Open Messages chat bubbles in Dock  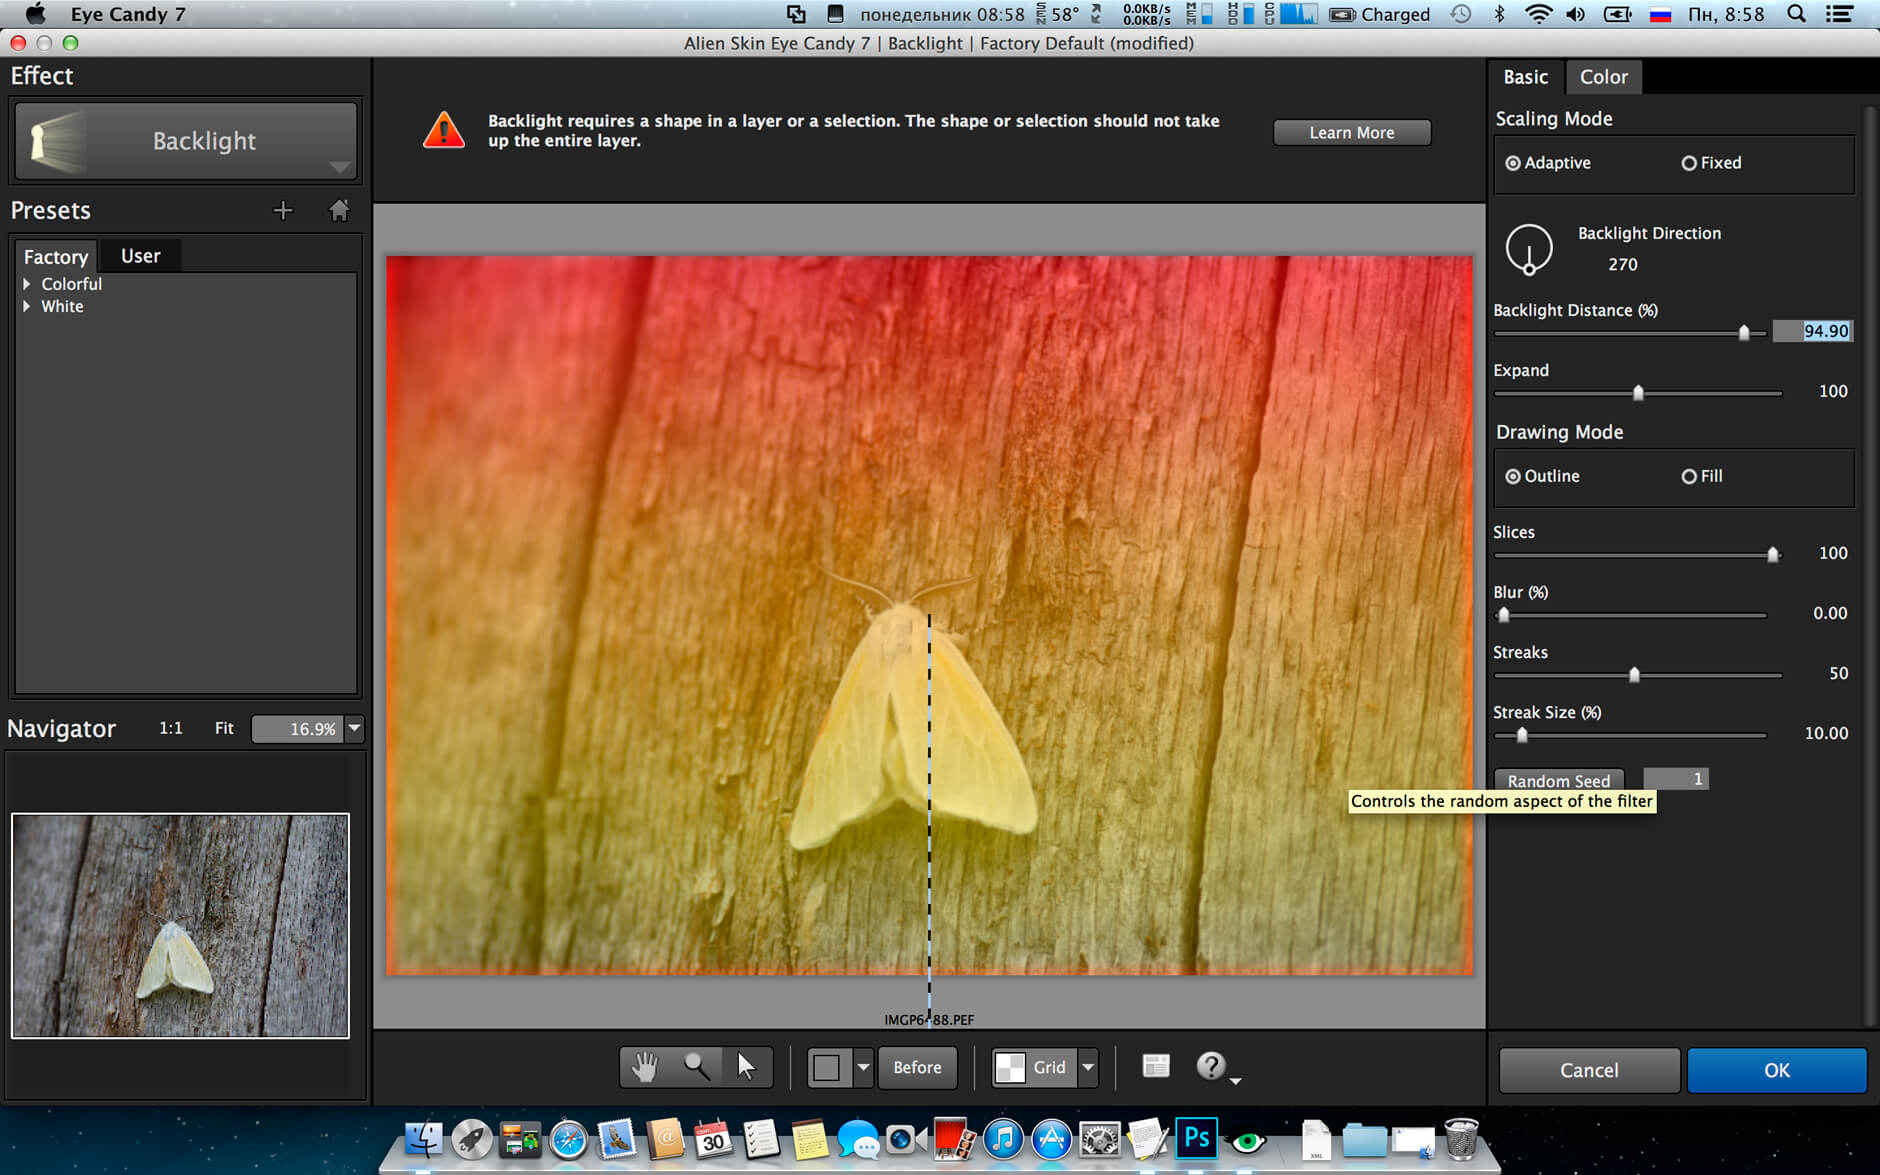pyautogui.click(x=858, y=1139)
